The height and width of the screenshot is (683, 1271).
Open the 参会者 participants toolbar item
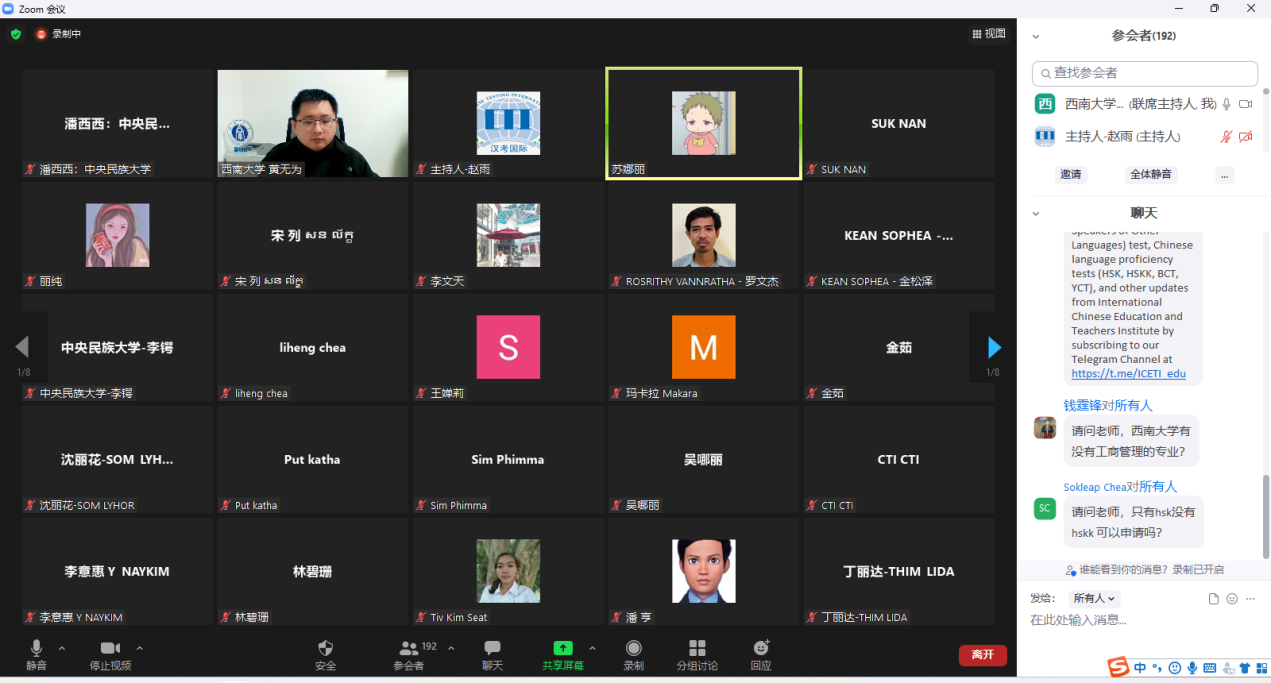pyautogui.click(x=409, y=649)
